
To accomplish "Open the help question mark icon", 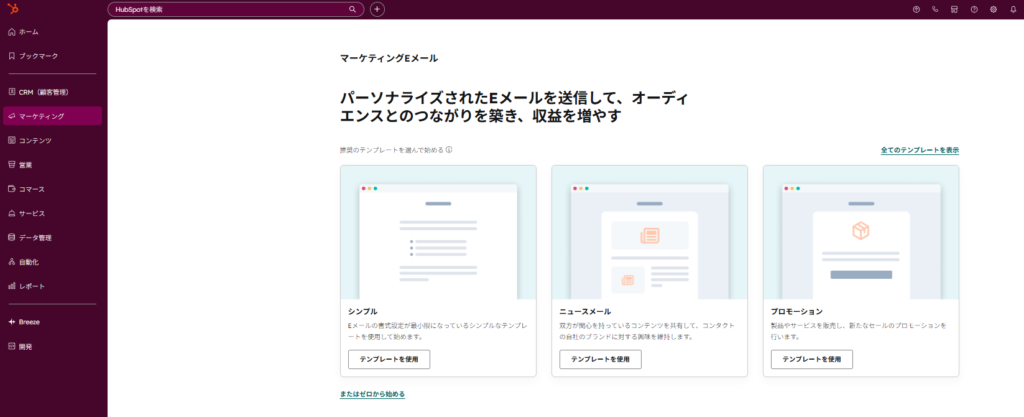I will point(974,9).
